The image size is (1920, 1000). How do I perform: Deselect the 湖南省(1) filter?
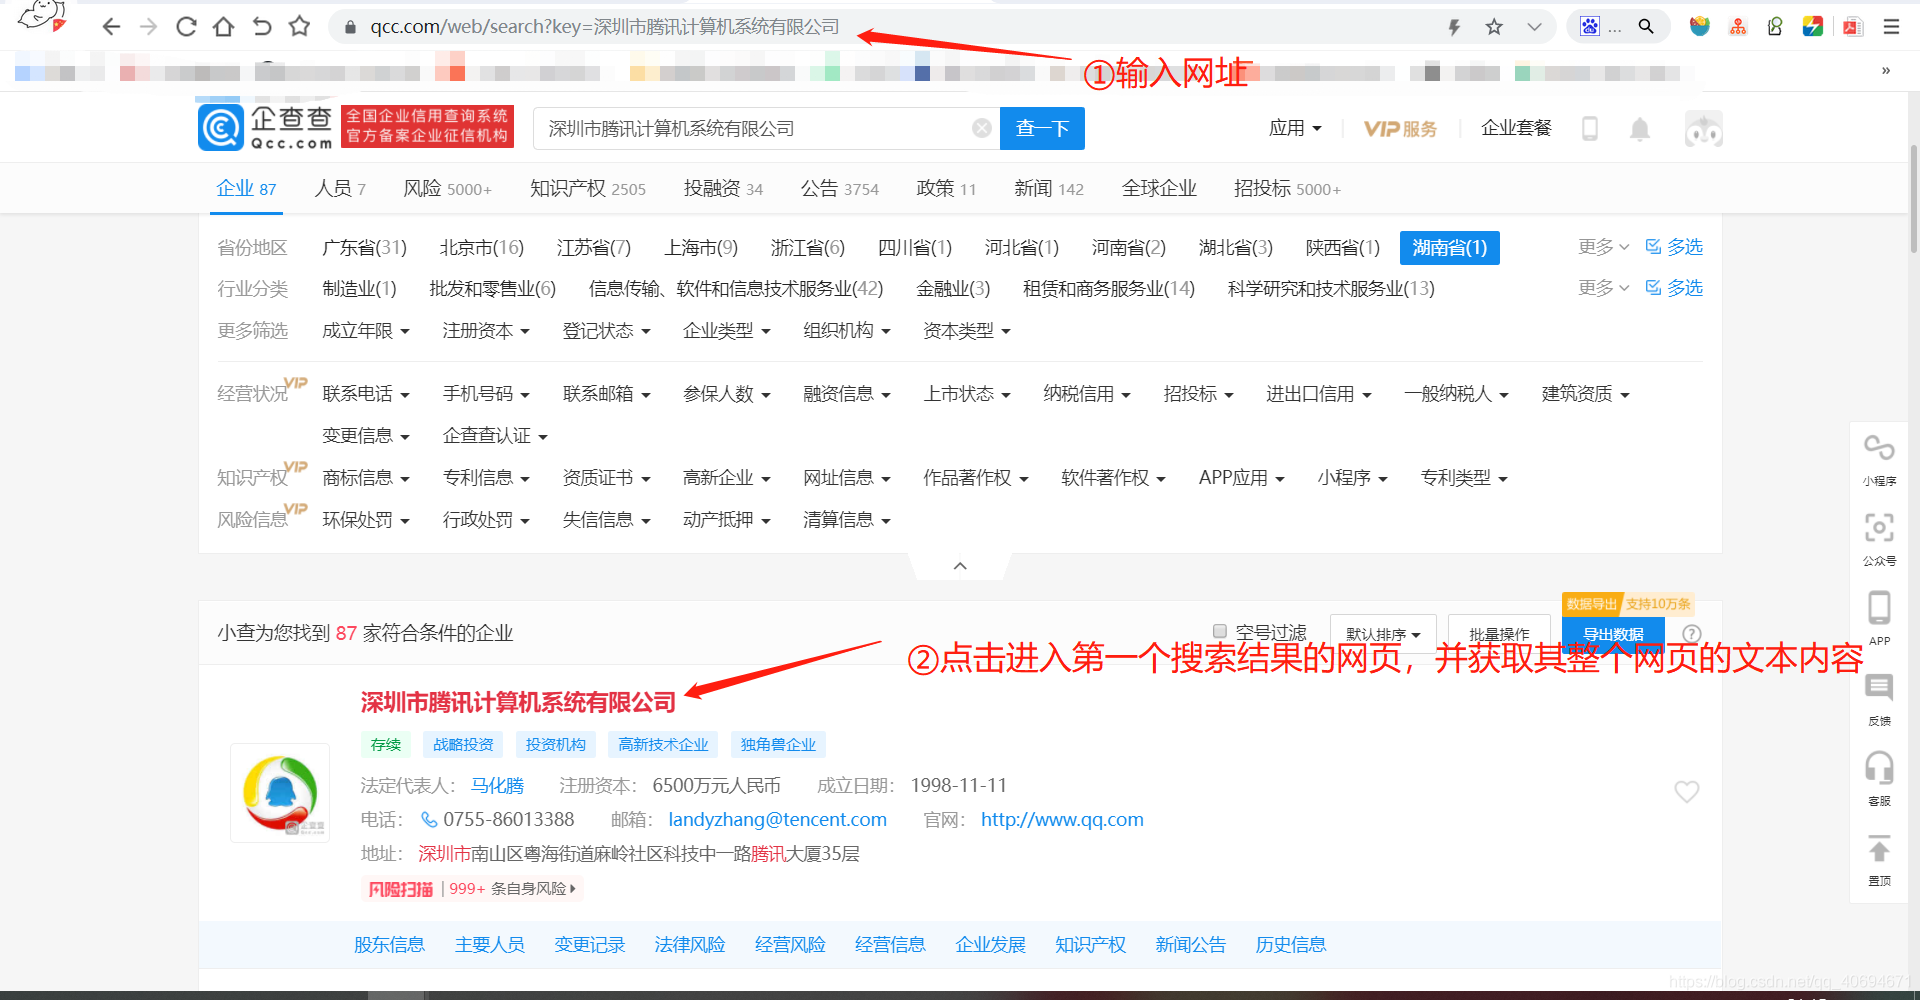[1450, 247]
